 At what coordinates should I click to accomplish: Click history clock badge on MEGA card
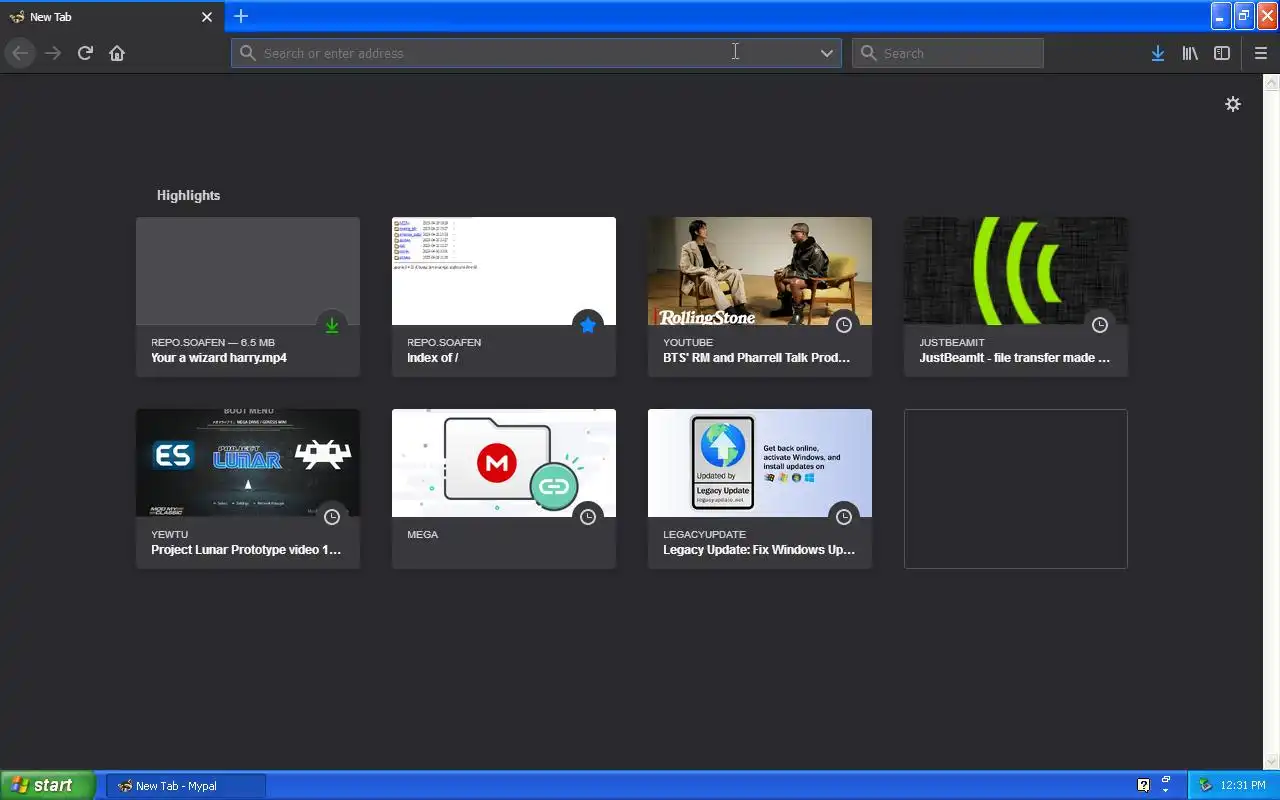tap(588, 517)
